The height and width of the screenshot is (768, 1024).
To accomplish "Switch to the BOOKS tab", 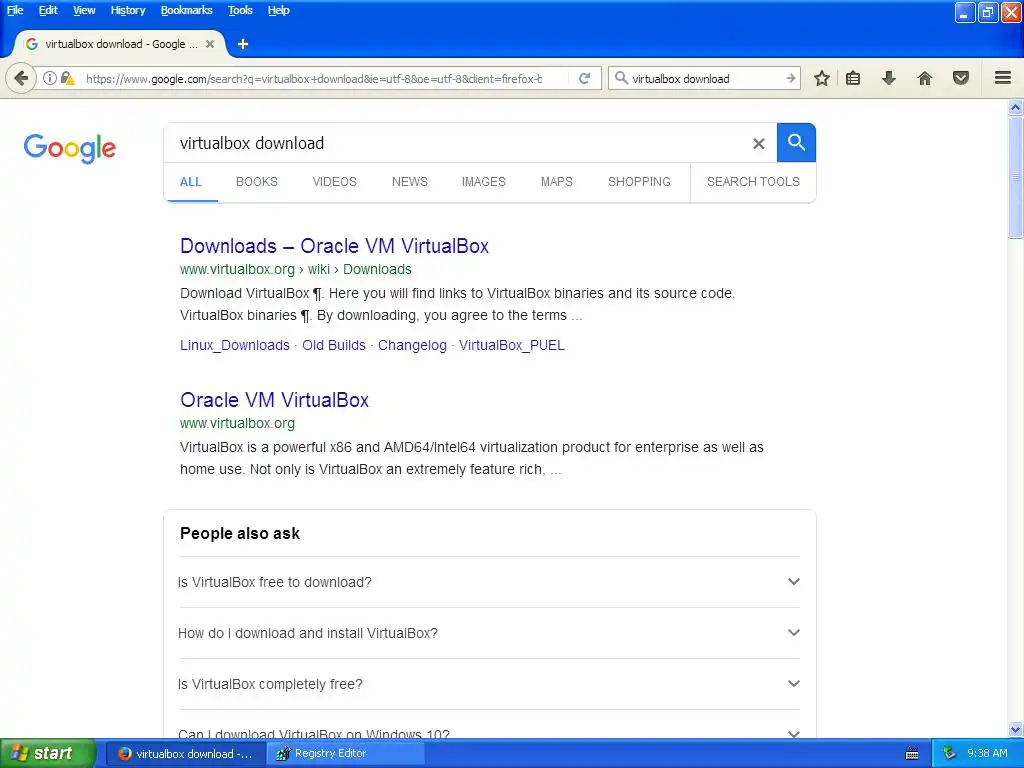I will [x=257, y=182].
